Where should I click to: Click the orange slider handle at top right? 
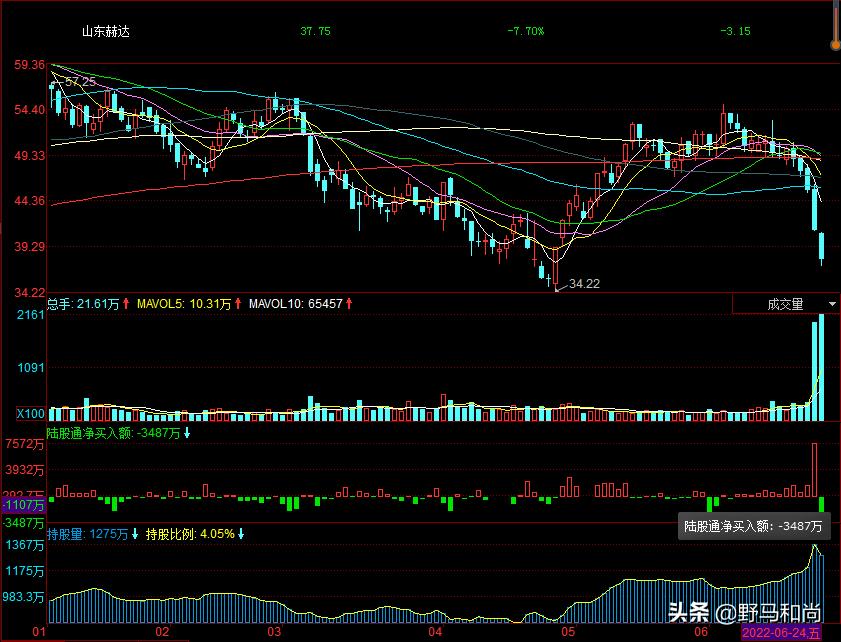click(835, 44)
